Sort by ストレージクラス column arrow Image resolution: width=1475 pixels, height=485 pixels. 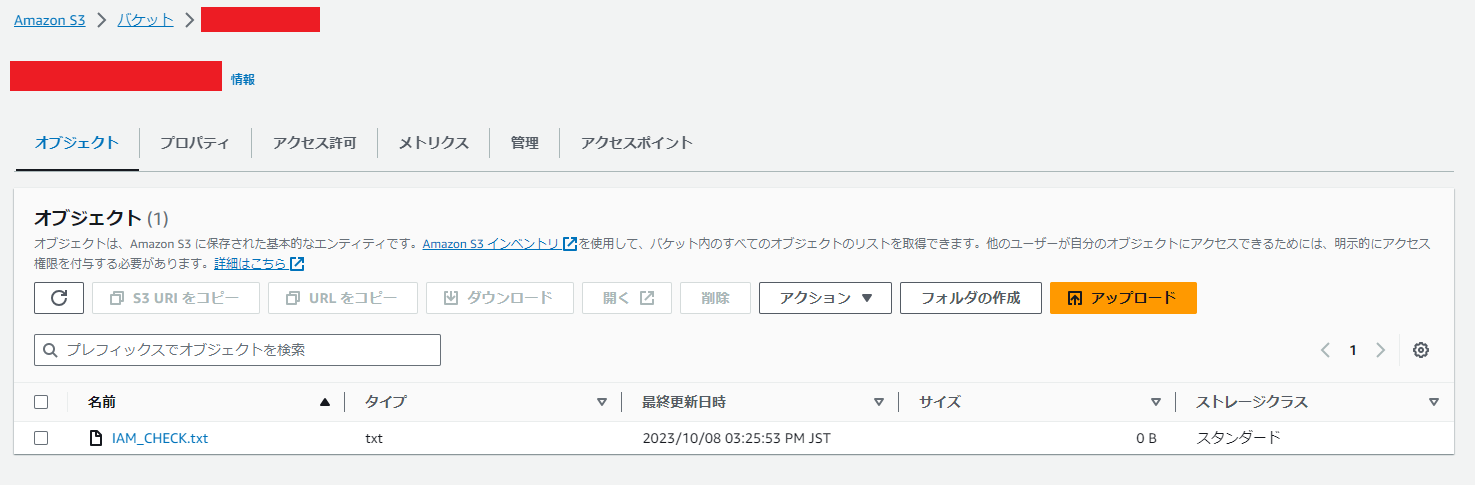click(x=1434, y=402)
